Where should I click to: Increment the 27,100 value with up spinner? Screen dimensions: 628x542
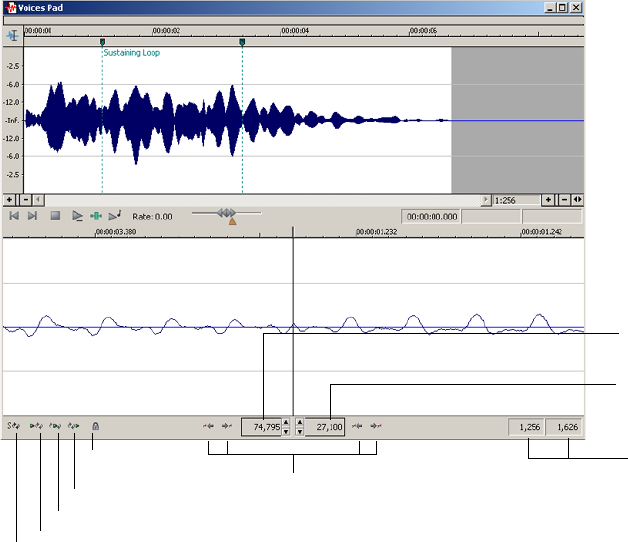300,422
